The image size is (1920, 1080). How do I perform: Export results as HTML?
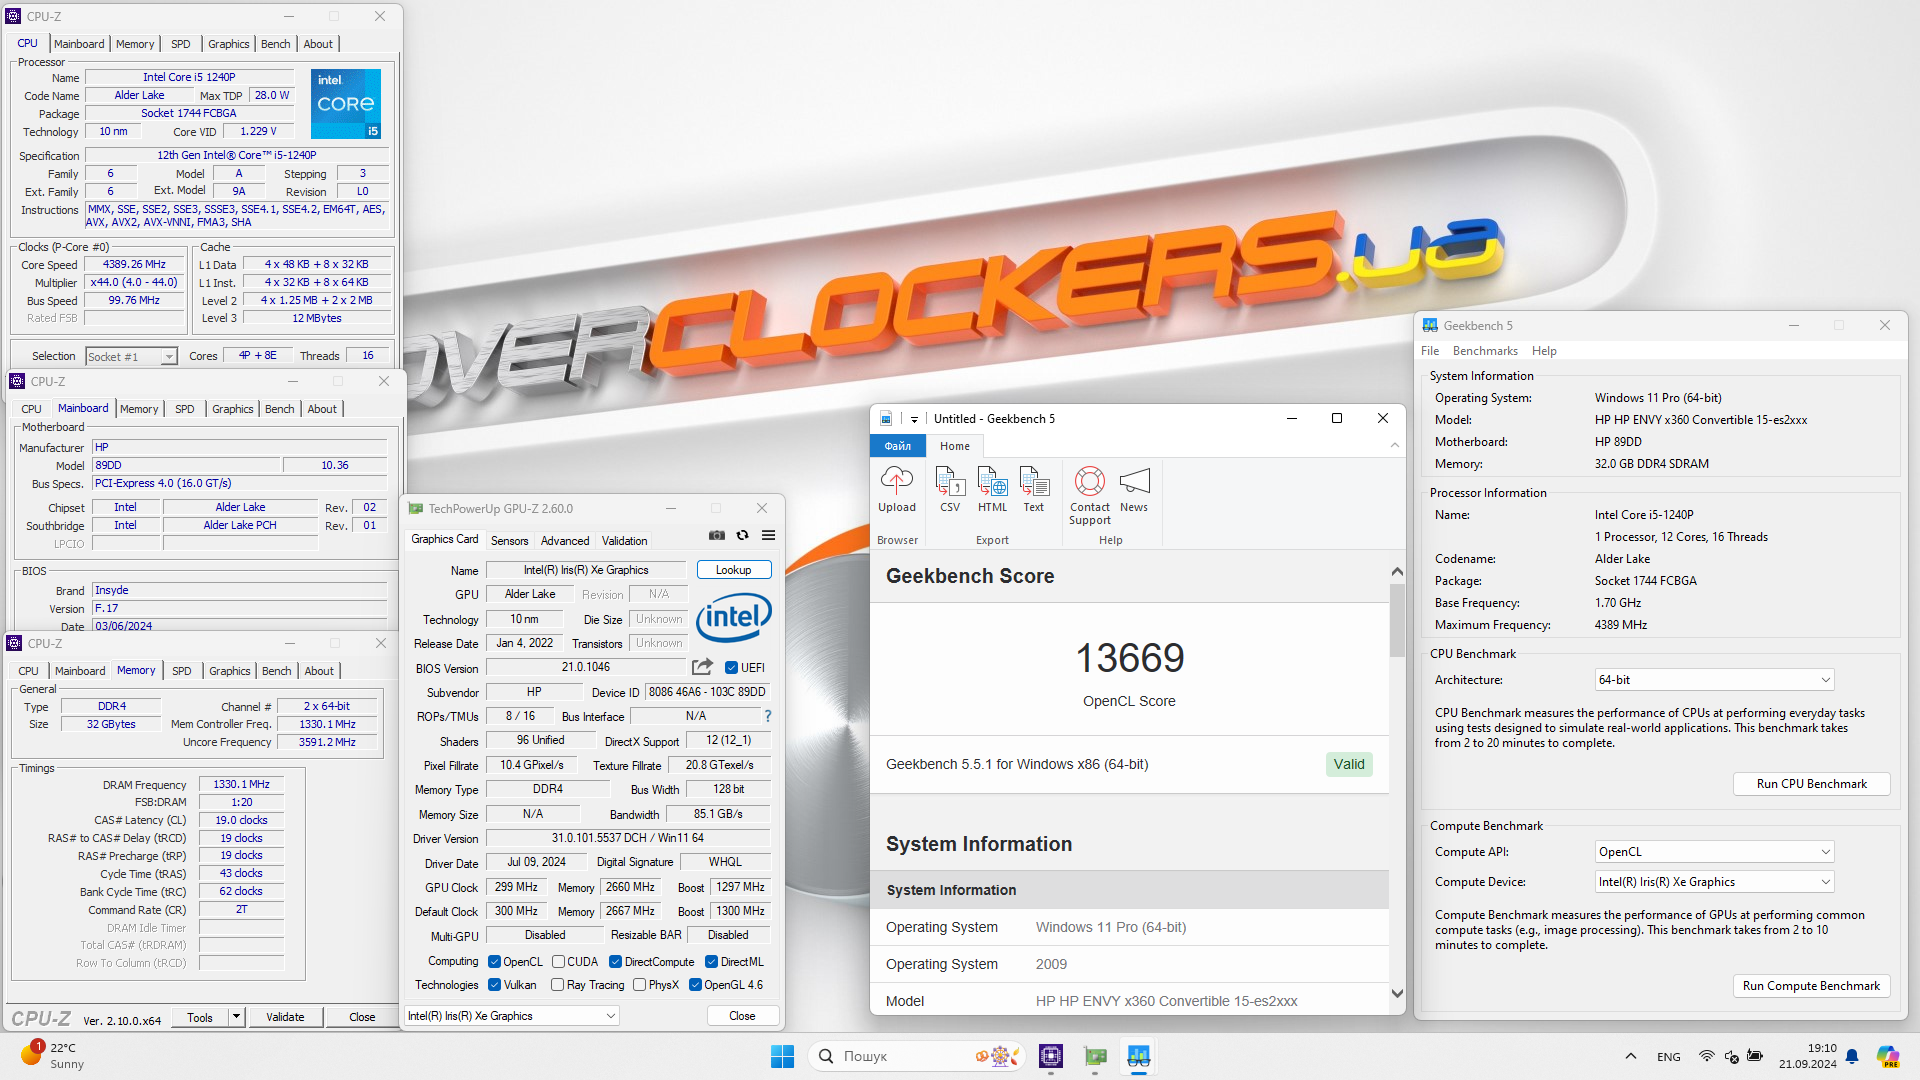[992, 490]
